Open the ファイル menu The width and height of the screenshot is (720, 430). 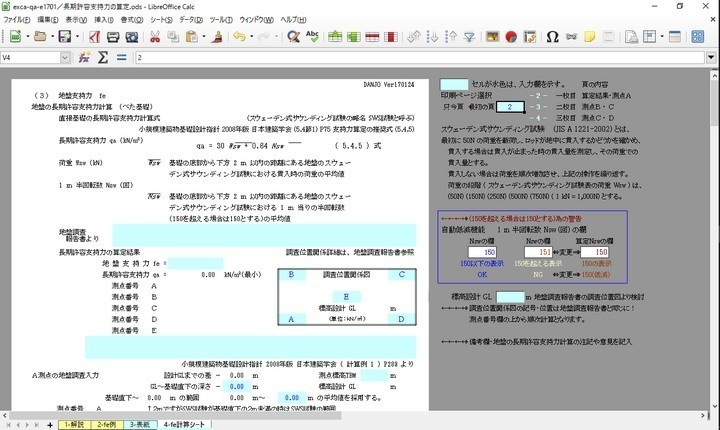(x=17, y=20)
